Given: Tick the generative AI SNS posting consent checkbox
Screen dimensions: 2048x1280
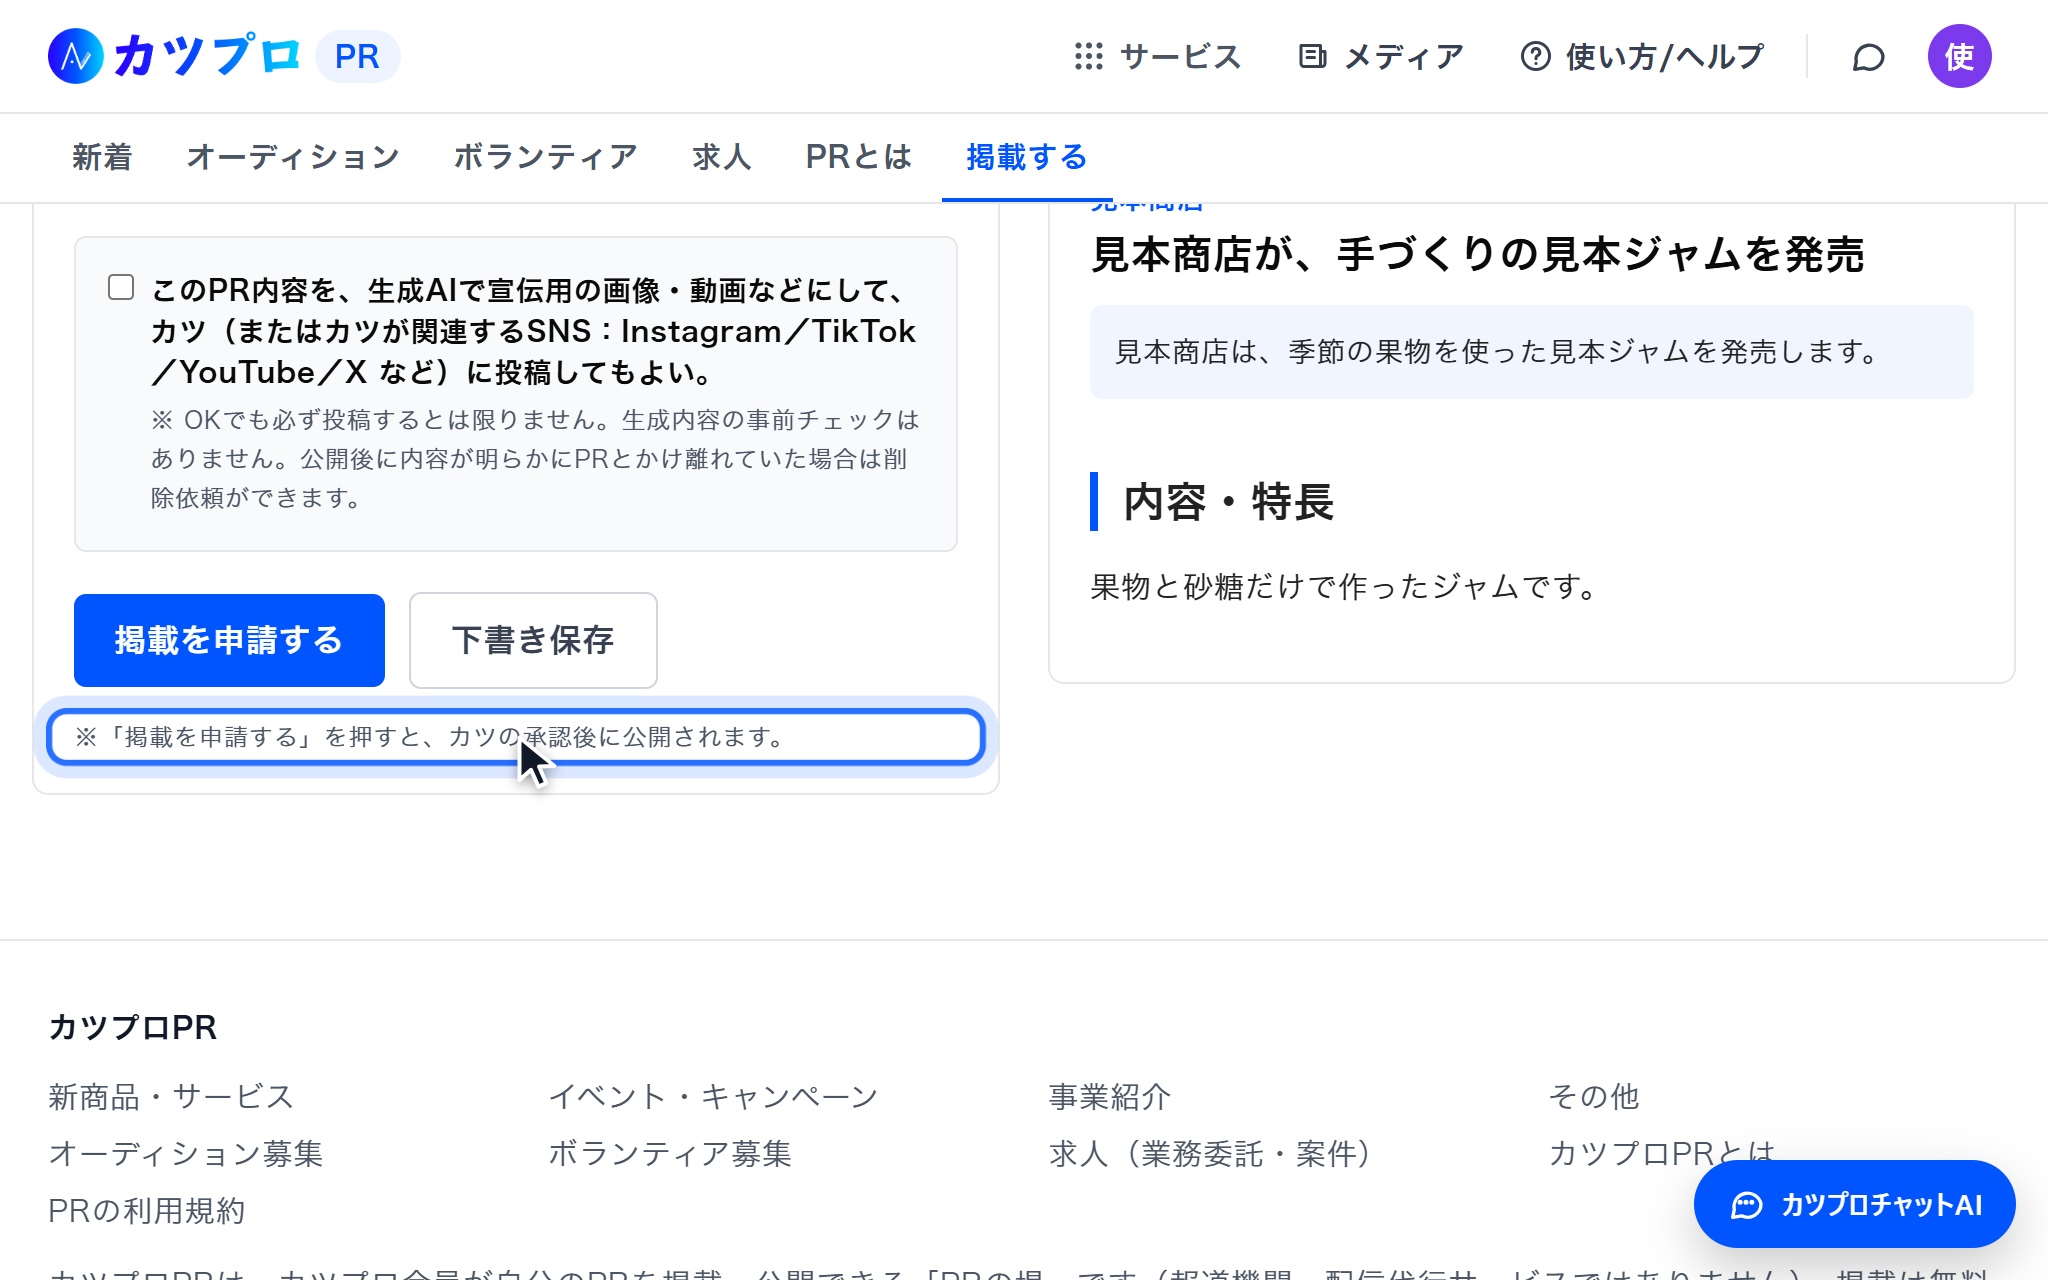Looking at the screenshot, I should click(121, 288).
